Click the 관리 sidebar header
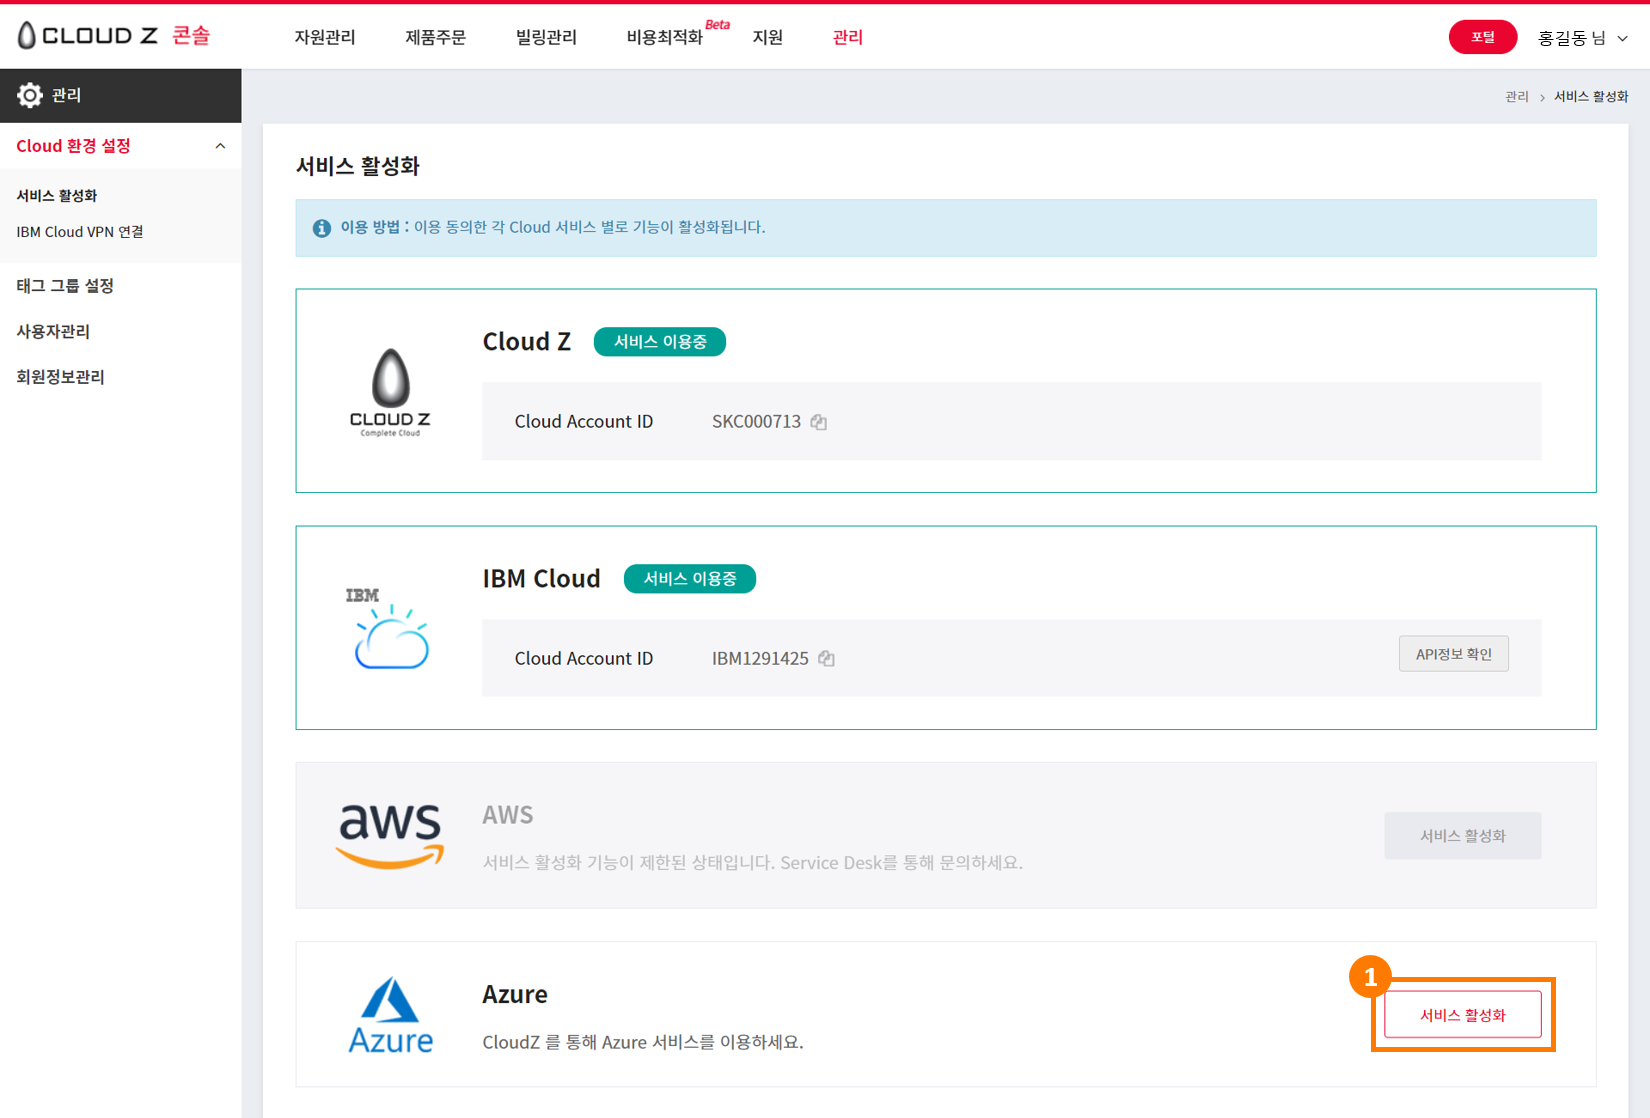The image size is (1650, 1118). tap(121, 95)
